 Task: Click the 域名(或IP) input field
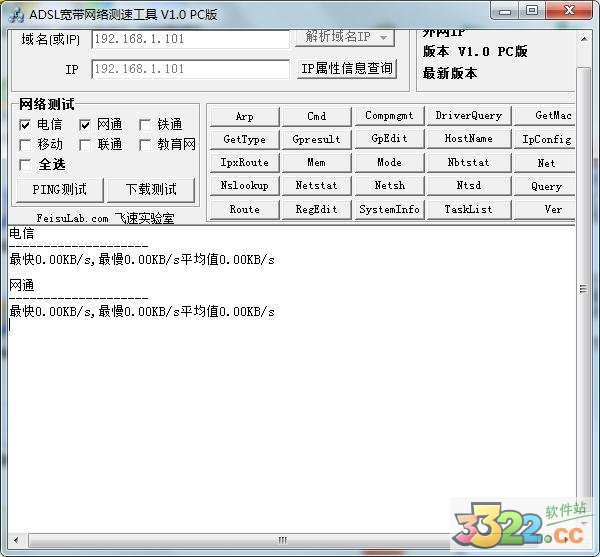[191, 39]
